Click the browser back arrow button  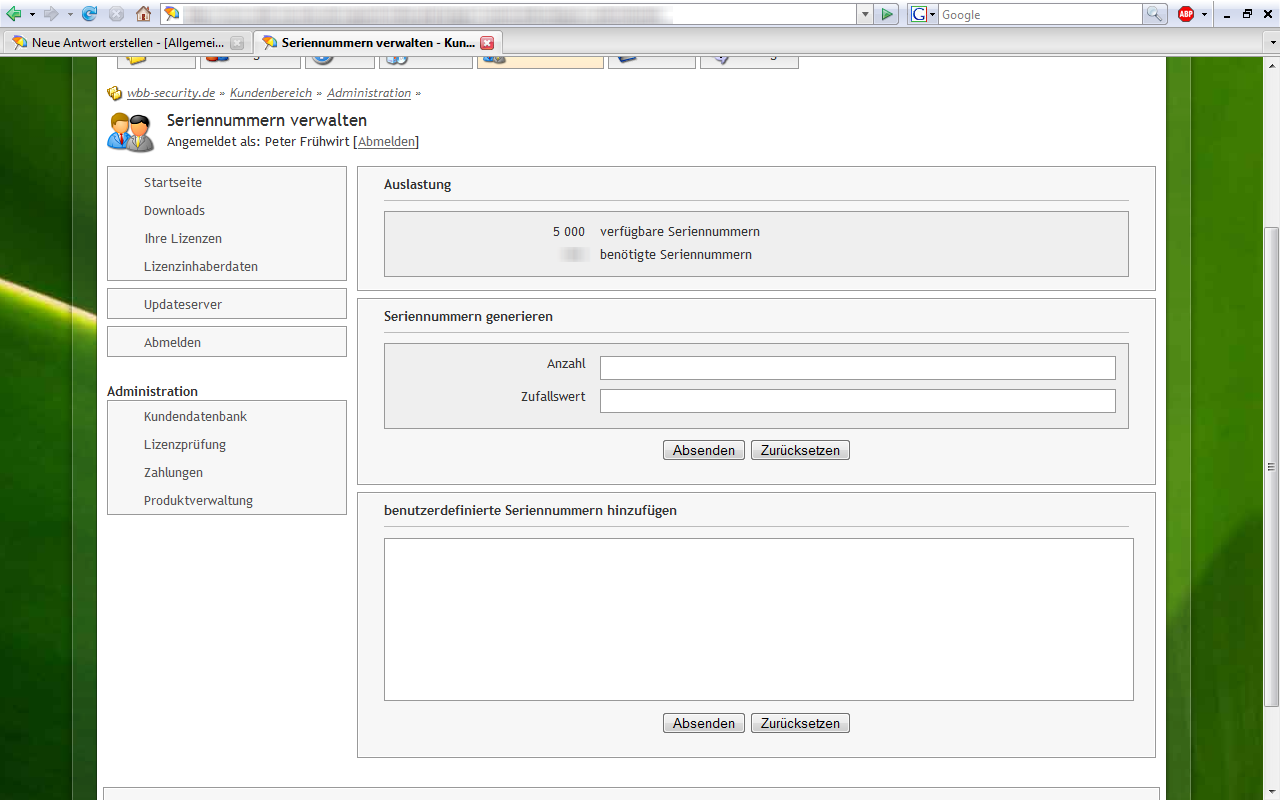click(14, 14)
